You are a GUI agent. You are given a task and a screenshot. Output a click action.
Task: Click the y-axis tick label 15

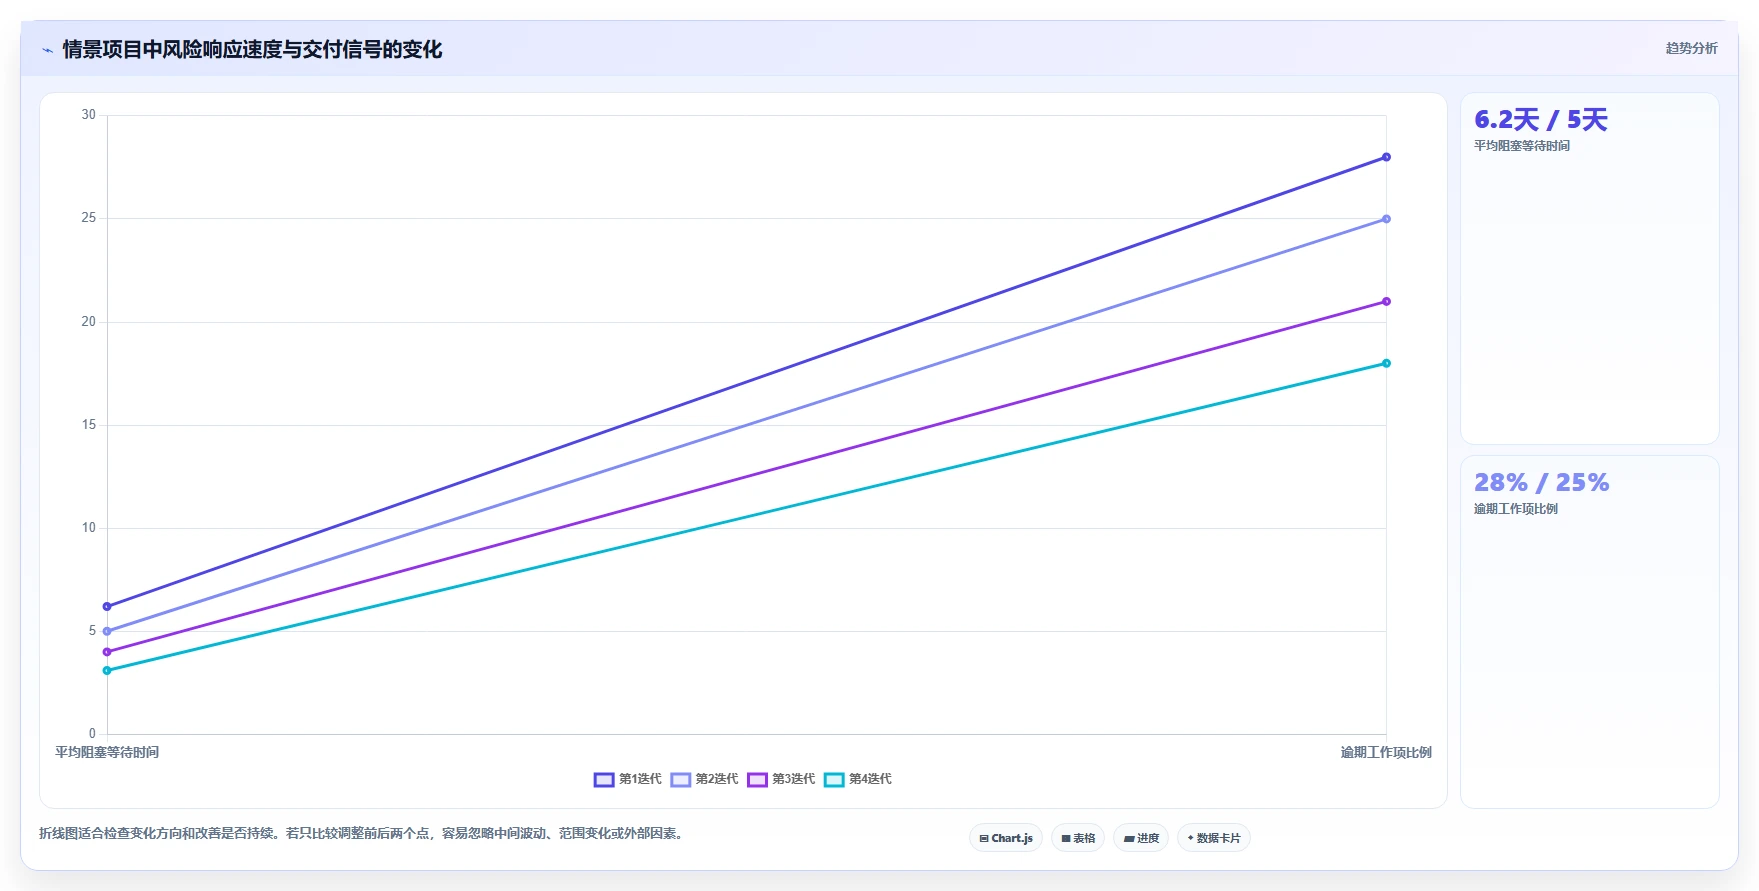coord(89,425)
